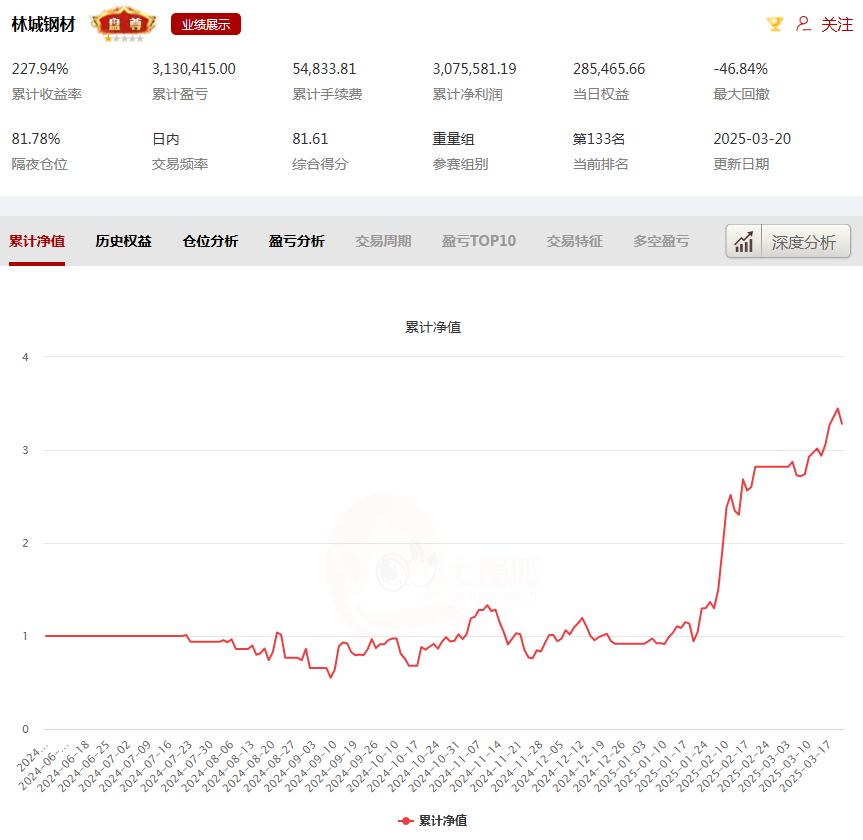This screenshot has height=840, width=863.
Task: Click the 54,833.81 fee value
Action: click(x=324, y=69)
